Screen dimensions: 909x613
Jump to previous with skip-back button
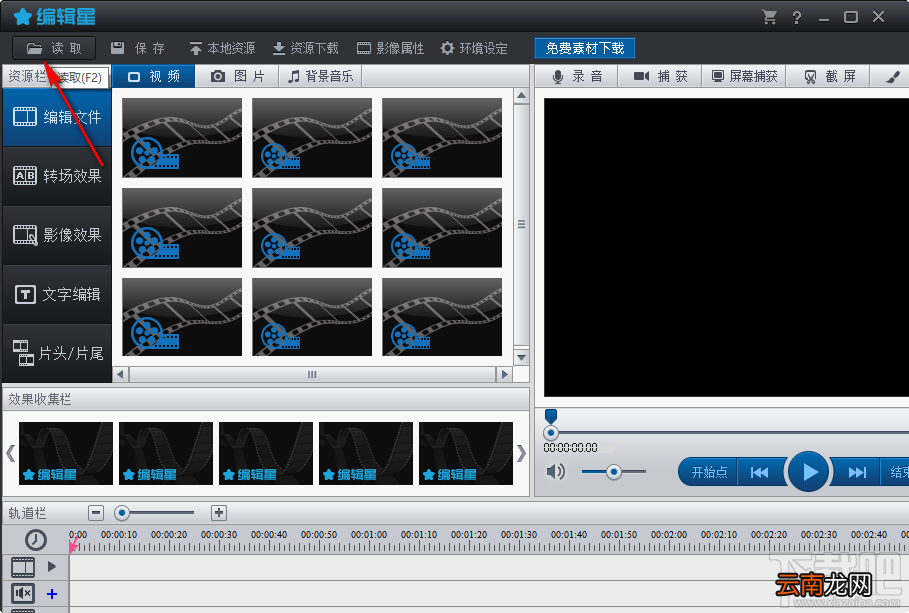(759, 473)
